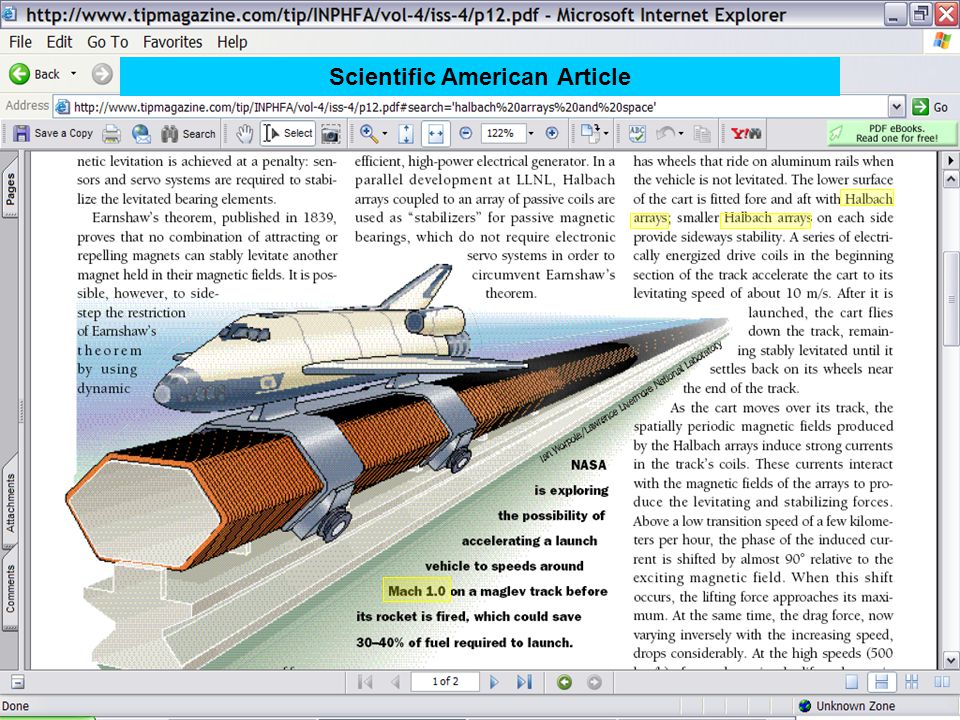Open the Edit menu
Screen dimensions: 960x720
pos(59,42)
